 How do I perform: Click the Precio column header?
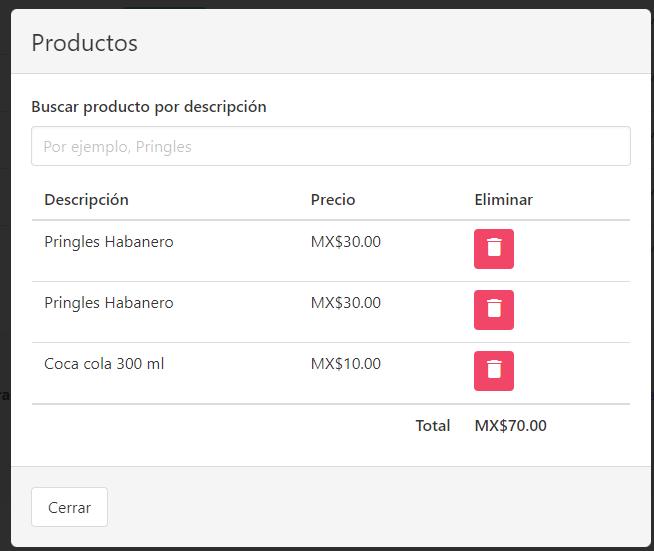(x=333, y=200)
